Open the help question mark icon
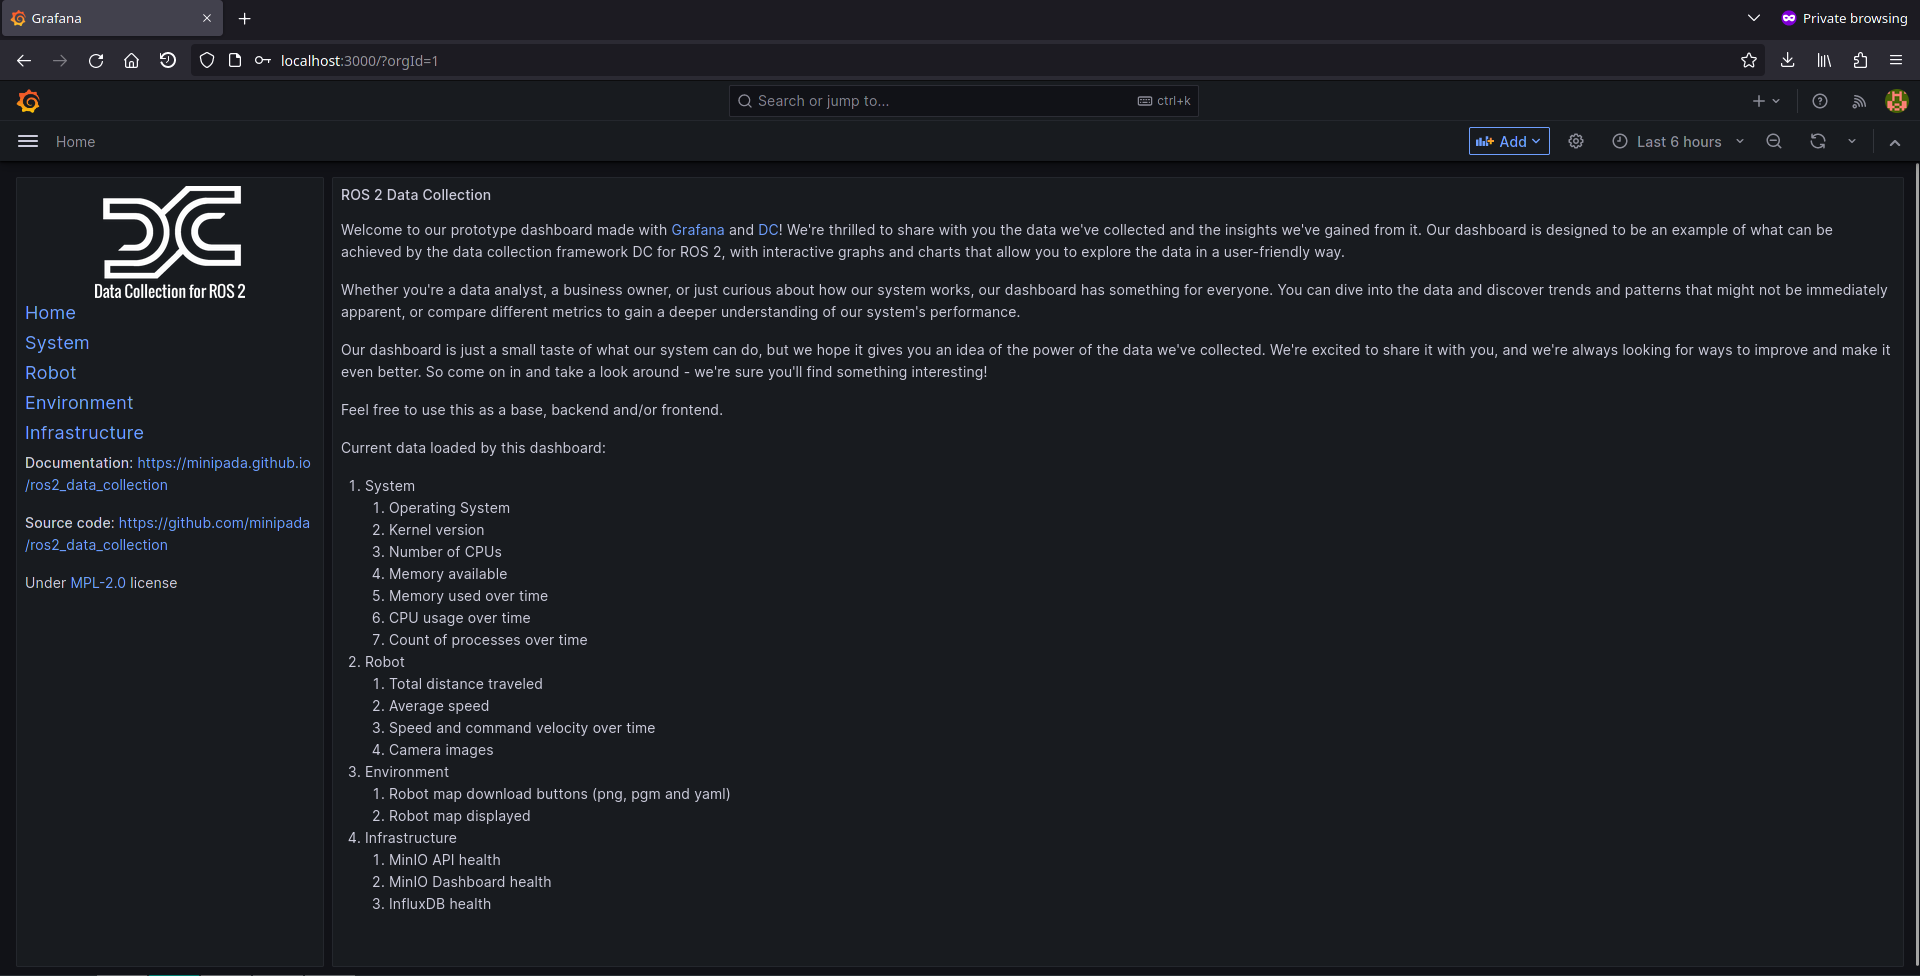1920x976 pixels. click(x=1820, y=101)
